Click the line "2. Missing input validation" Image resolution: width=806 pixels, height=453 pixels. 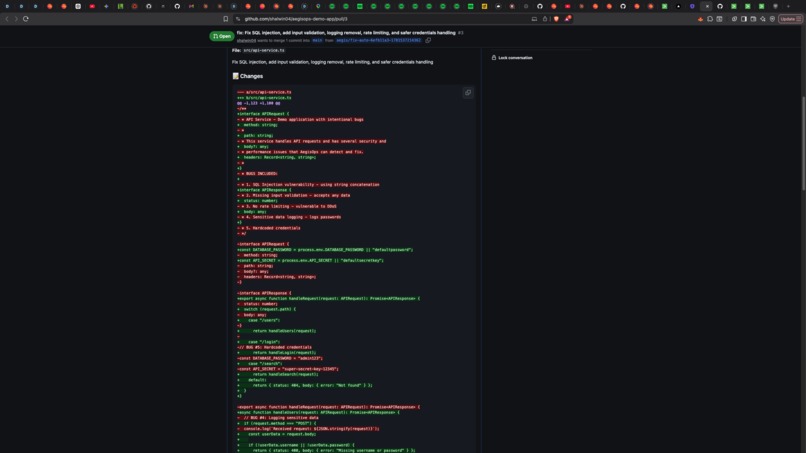click(x=294, y=195)
